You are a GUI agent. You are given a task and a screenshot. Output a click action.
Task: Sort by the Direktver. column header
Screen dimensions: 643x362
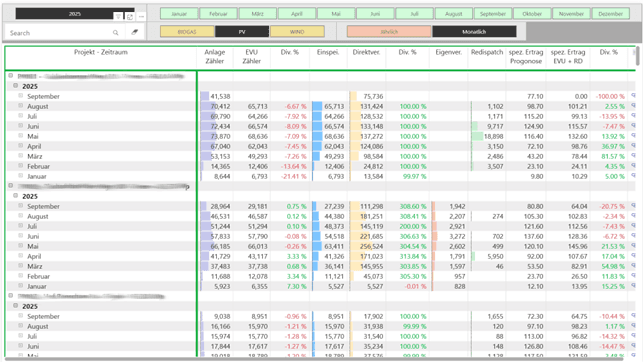[366, 52]
